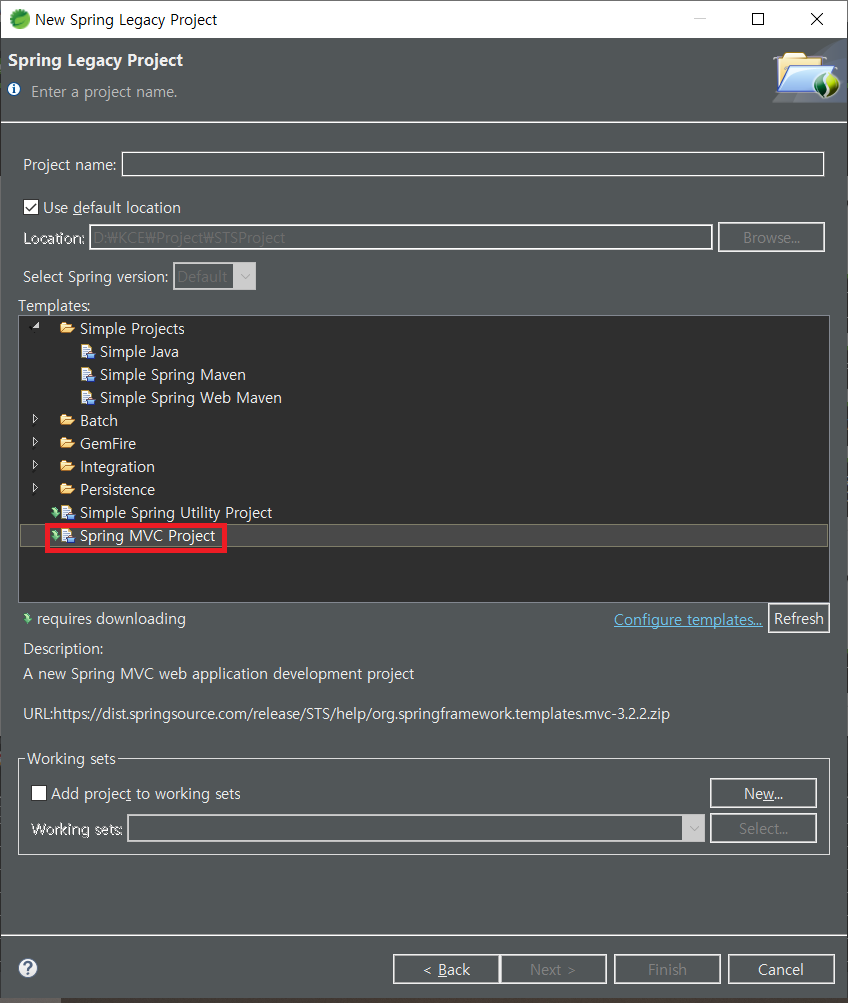This screenshot has width=848, height=1003.
Task: Open the help question mark icon
Action: pyautogui.click(x=28, y=968)
